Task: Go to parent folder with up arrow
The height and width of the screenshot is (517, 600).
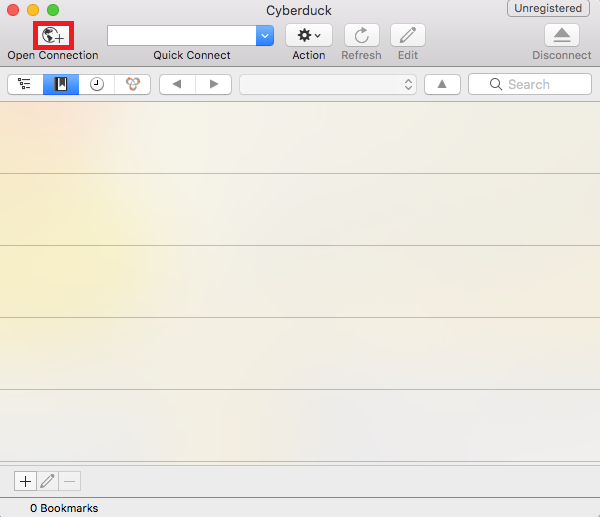Action: [442, 85]
